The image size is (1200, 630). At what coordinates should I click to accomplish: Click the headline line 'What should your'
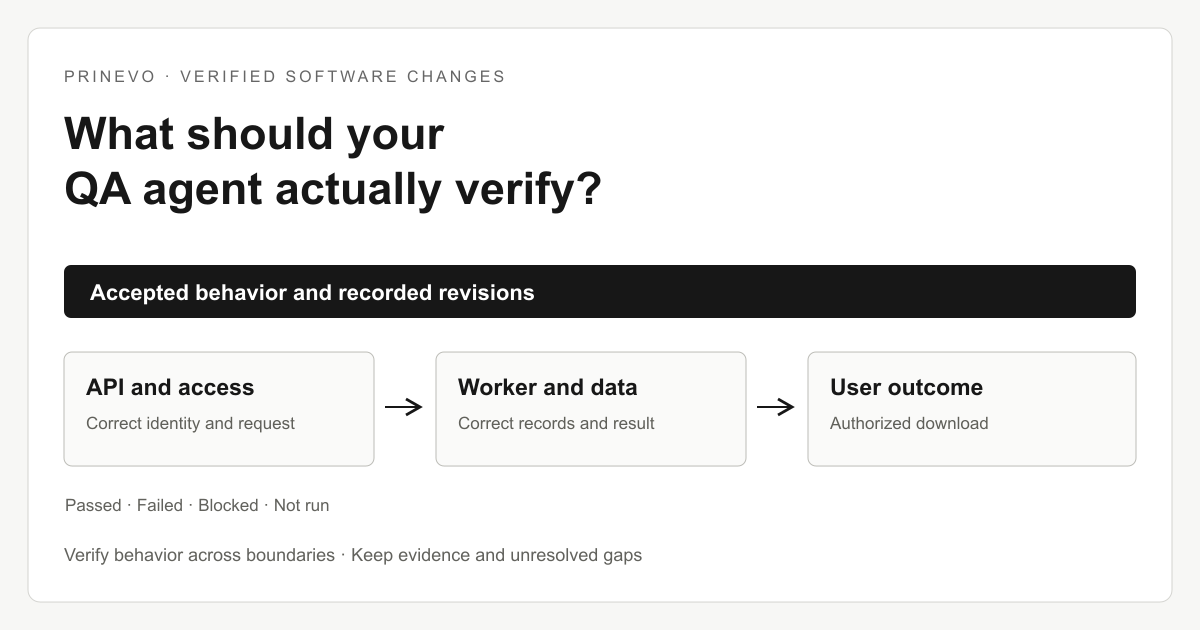tap(254, 134)
